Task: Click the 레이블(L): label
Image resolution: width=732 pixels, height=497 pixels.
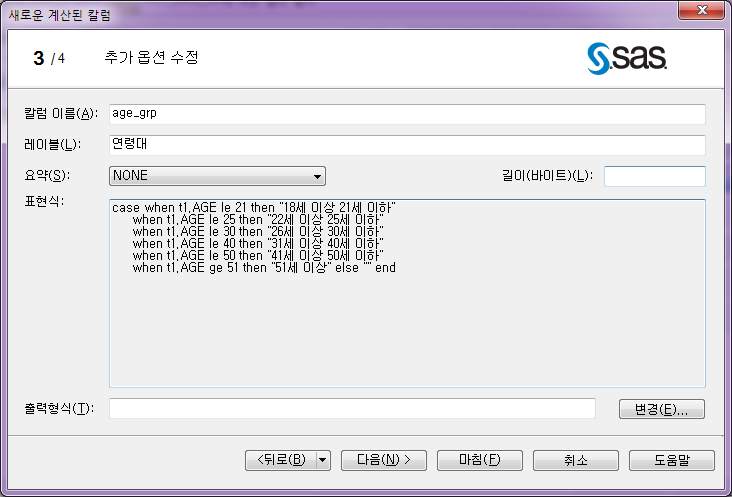Action: coord(52,145)
